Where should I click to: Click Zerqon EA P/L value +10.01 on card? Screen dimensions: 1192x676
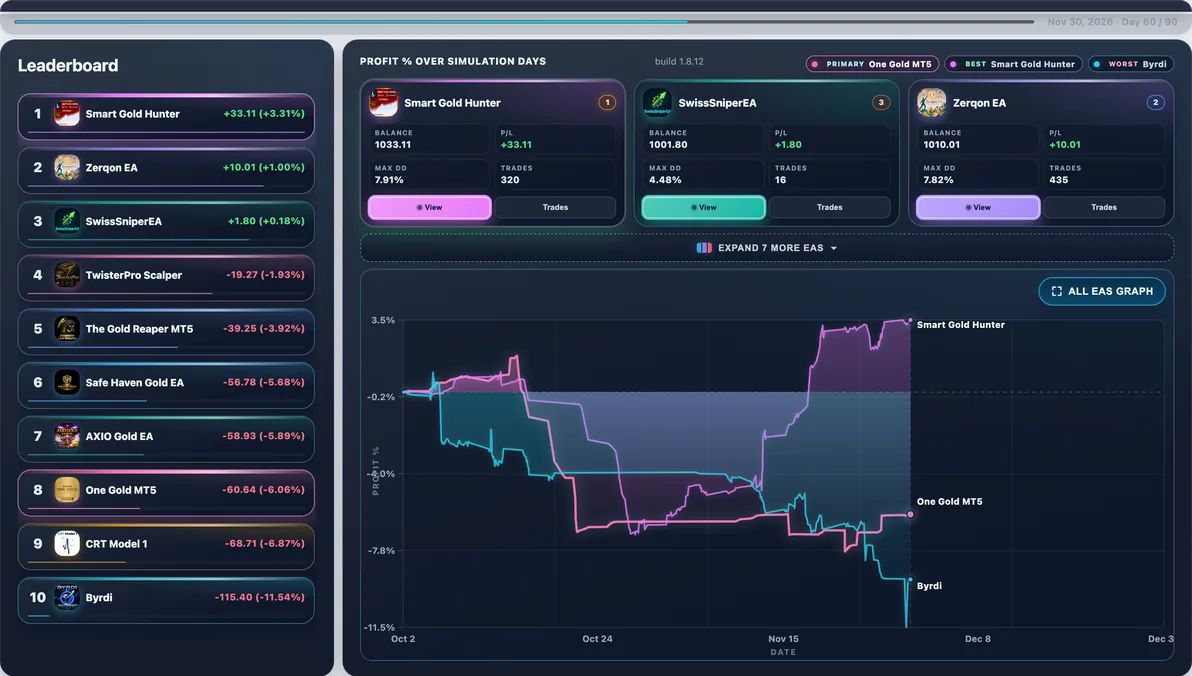pos(1064,144)
